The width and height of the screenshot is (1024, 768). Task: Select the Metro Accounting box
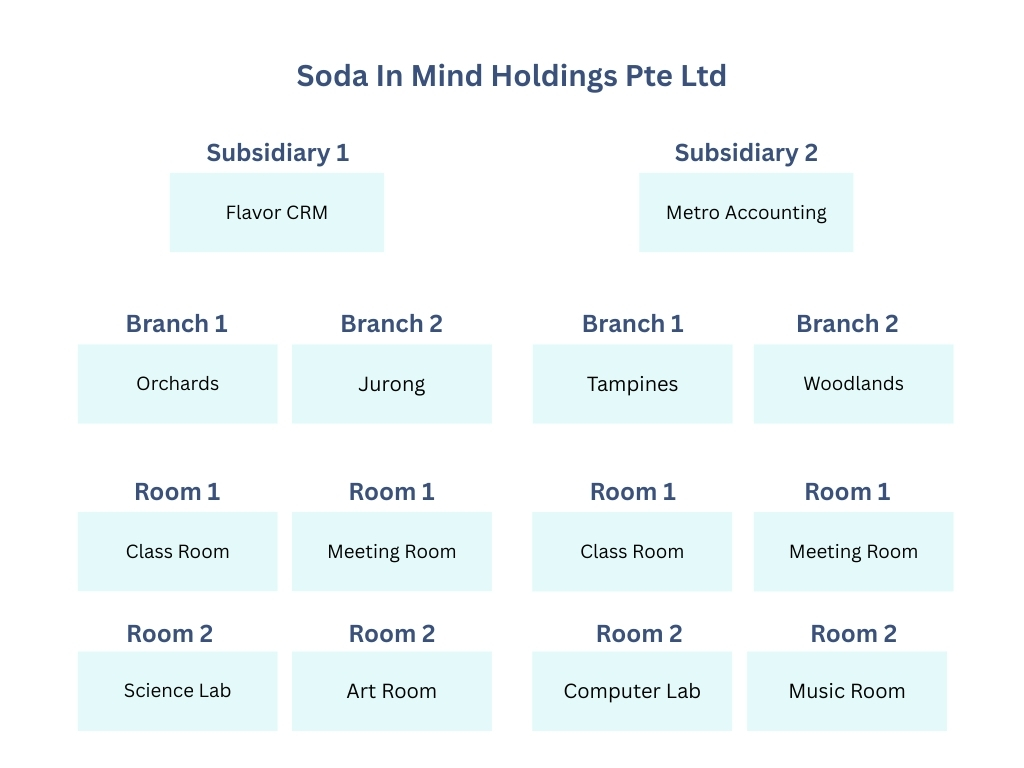pos(746,212)
